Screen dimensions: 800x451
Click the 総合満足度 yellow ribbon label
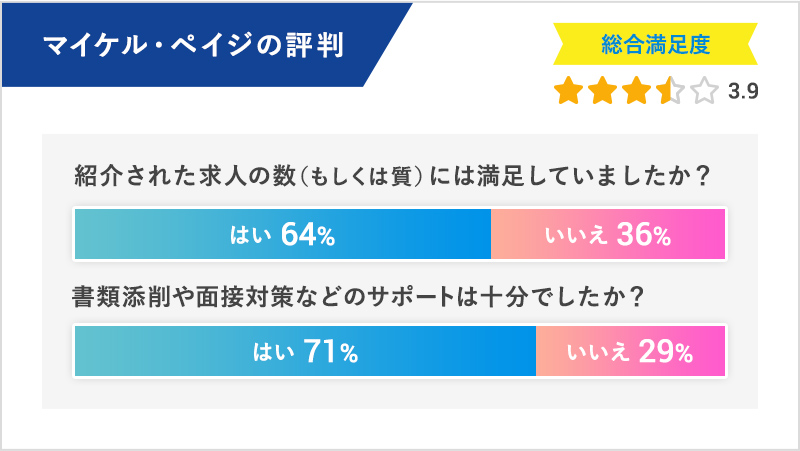pyautogui.click(x=655, y=45)
